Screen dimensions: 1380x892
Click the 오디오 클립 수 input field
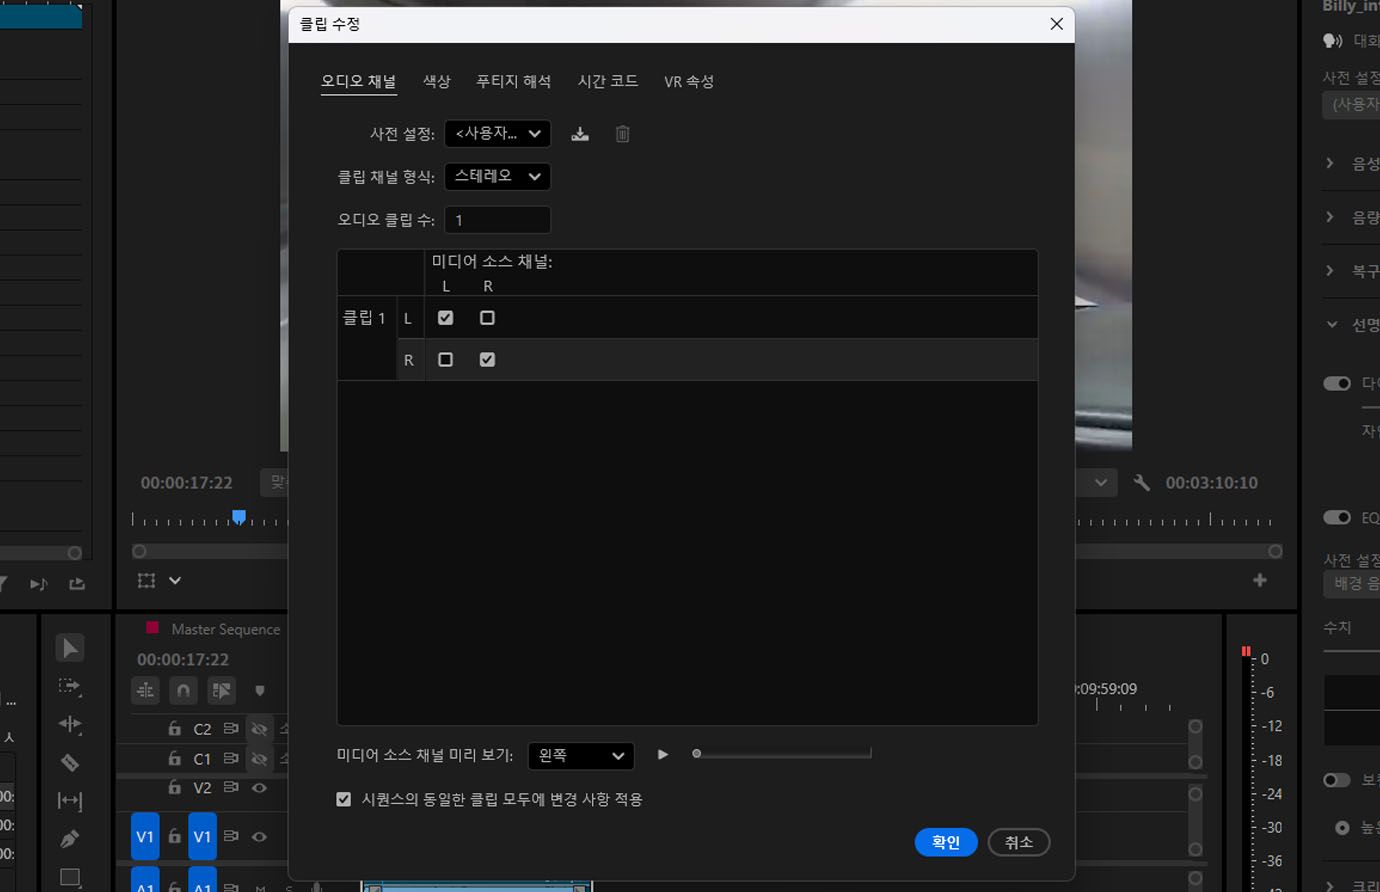(497, 219)
